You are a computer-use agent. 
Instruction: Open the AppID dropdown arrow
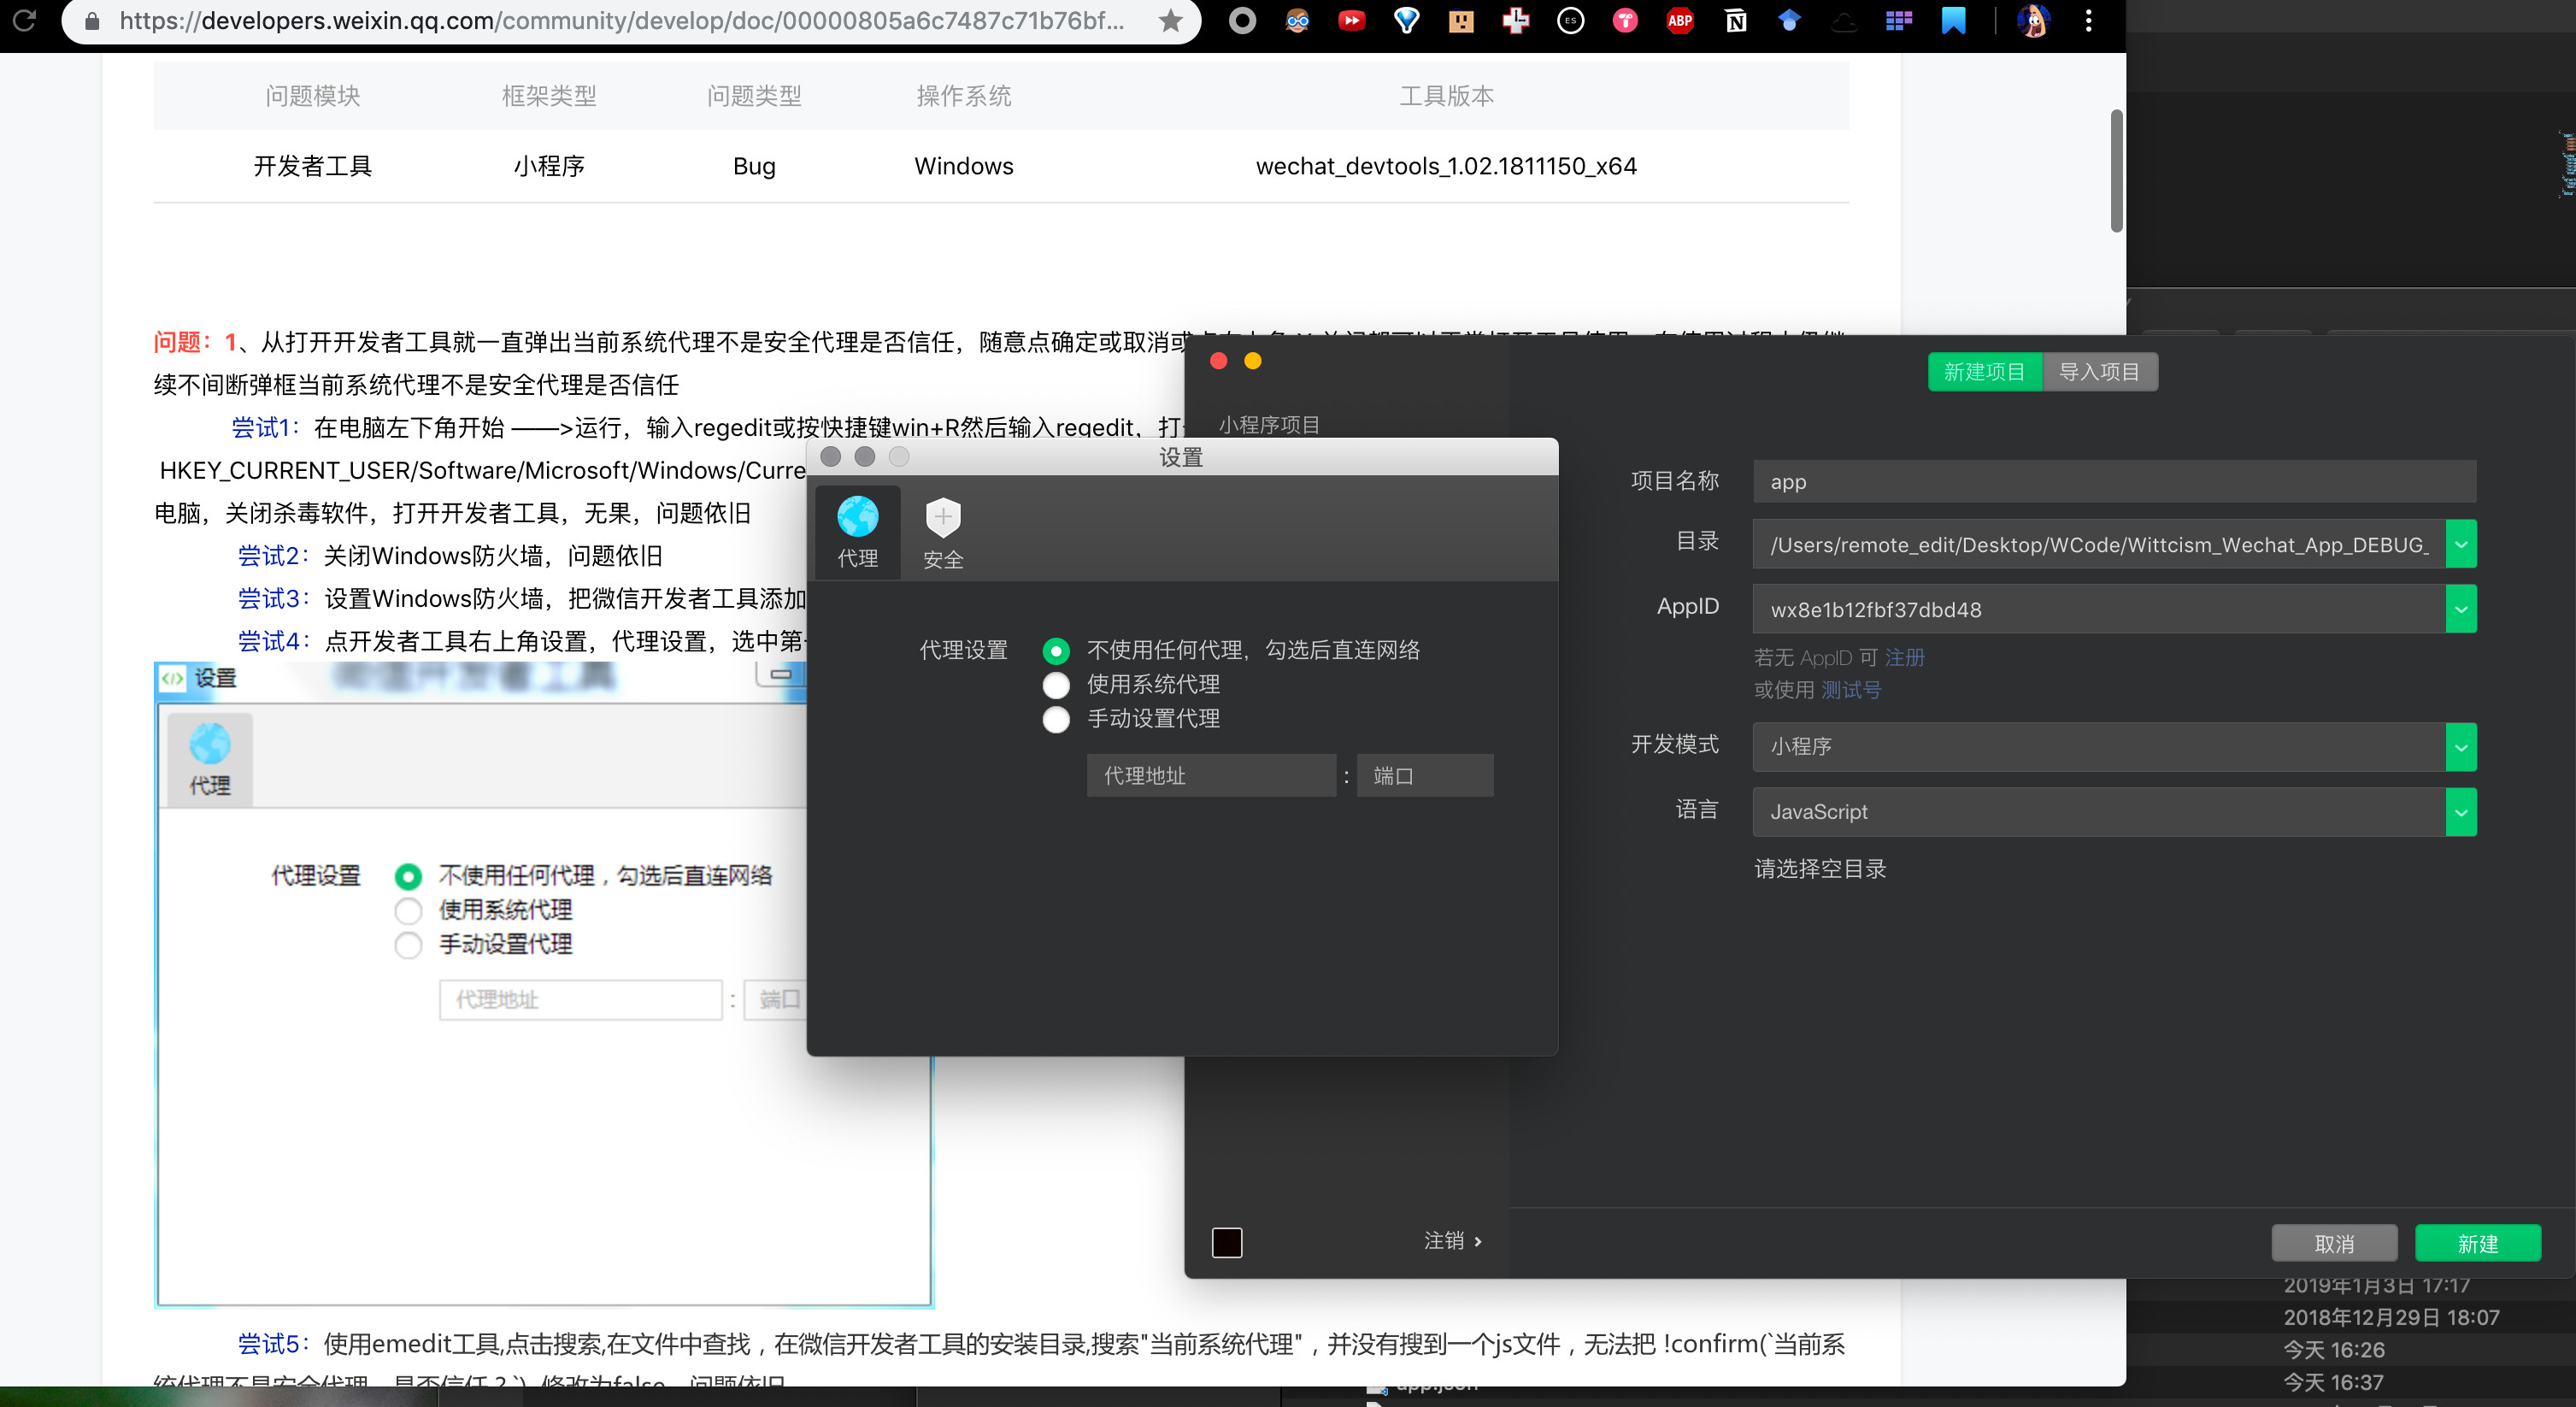[2460, 609]
